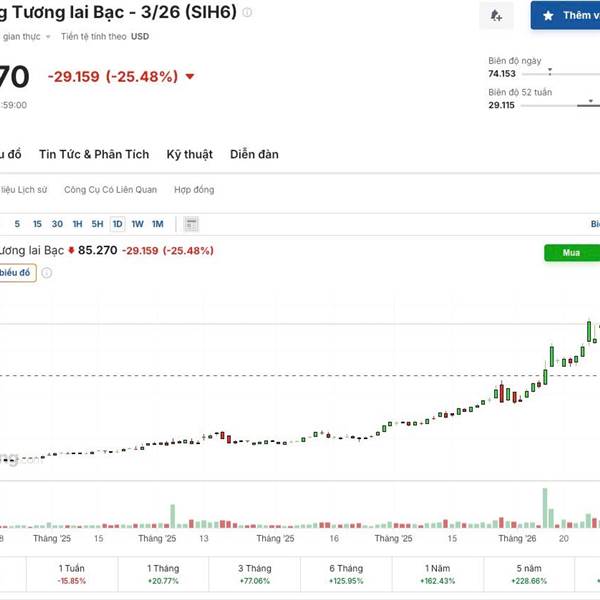Screen dimensions: 600x600
Task: Select the 1H chart interval
Action: [x=77, y=224]
